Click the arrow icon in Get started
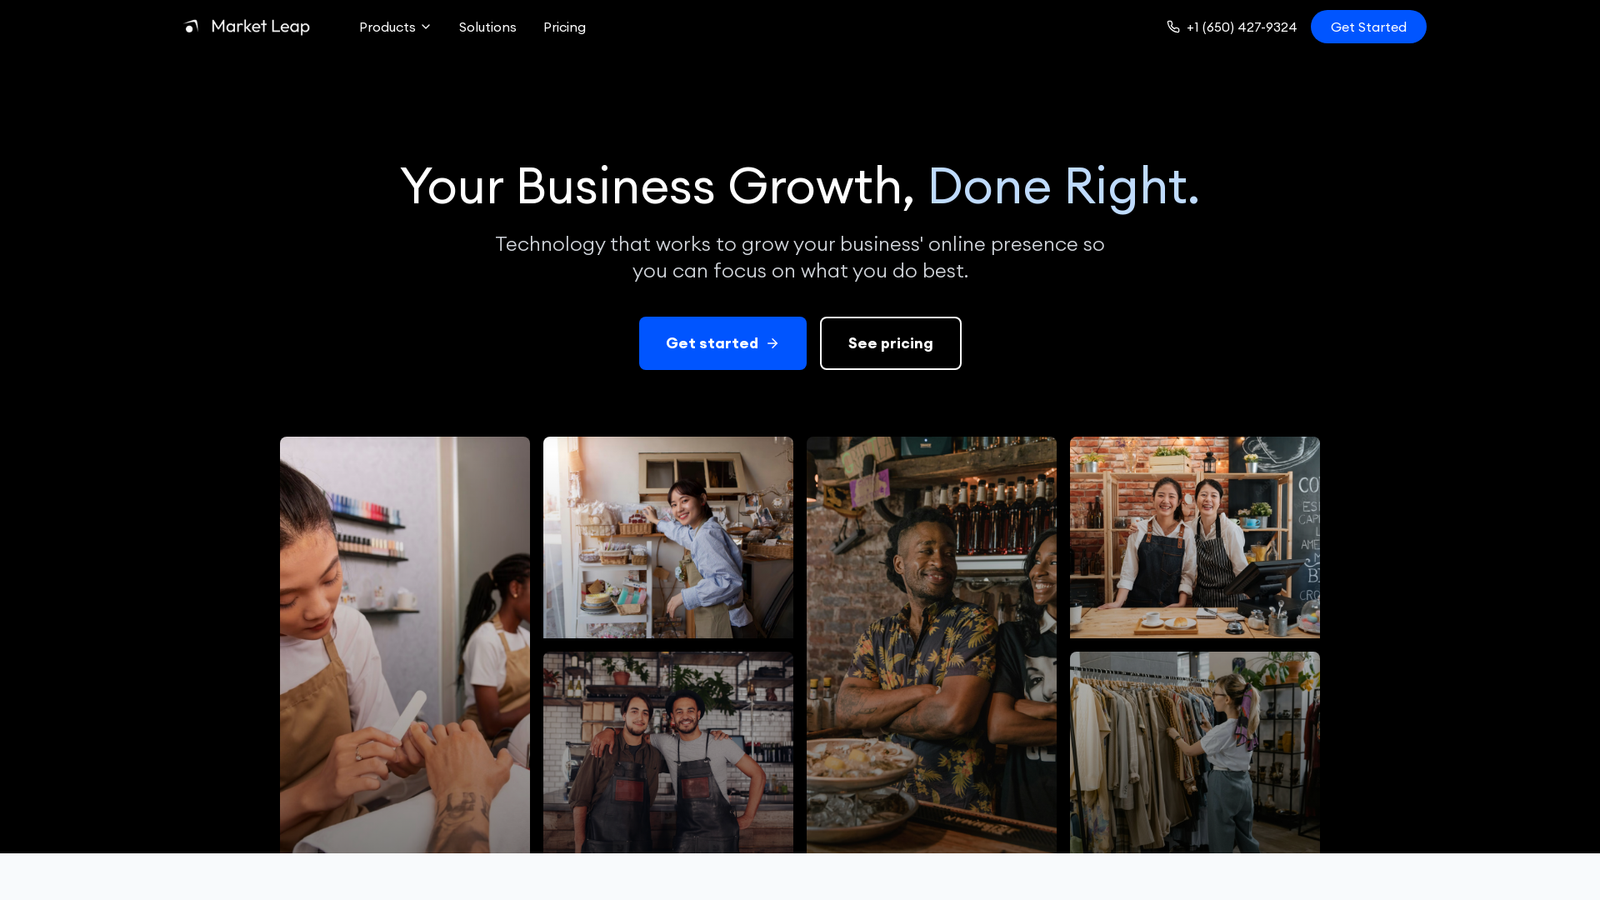 tap(773, 343)
